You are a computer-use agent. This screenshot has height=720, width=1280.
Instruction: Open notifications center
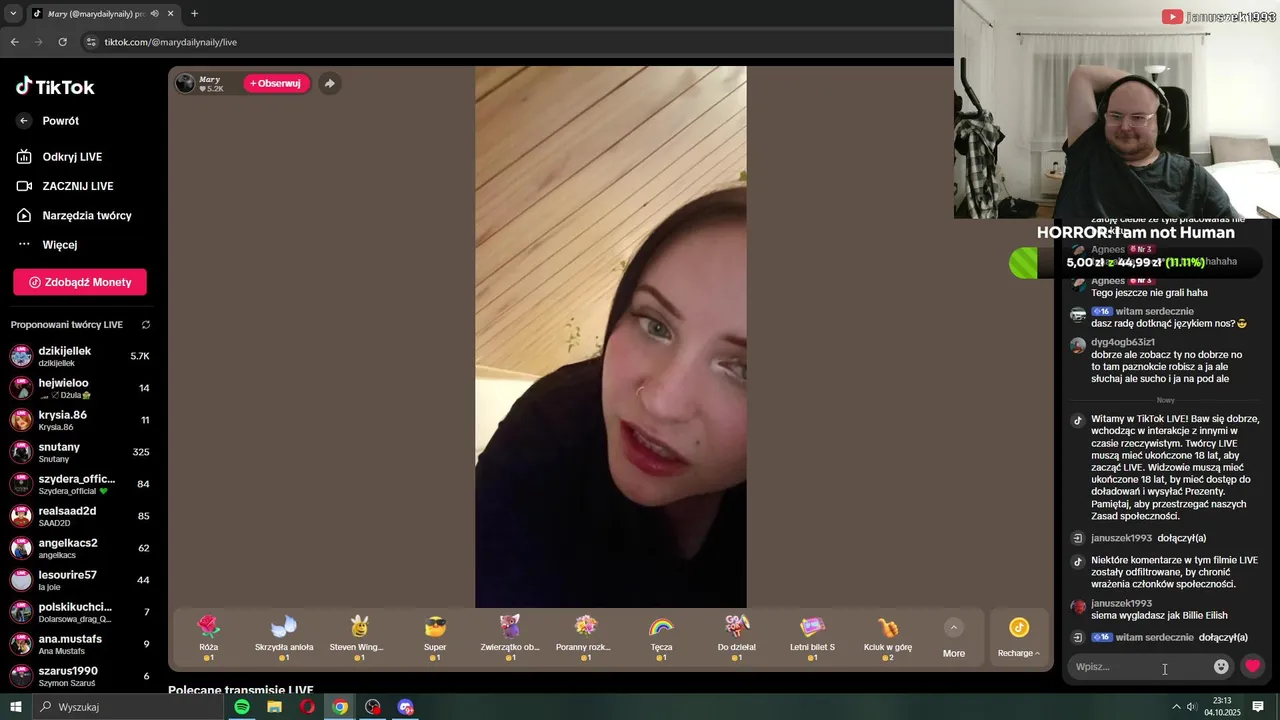coord(1258,707)
